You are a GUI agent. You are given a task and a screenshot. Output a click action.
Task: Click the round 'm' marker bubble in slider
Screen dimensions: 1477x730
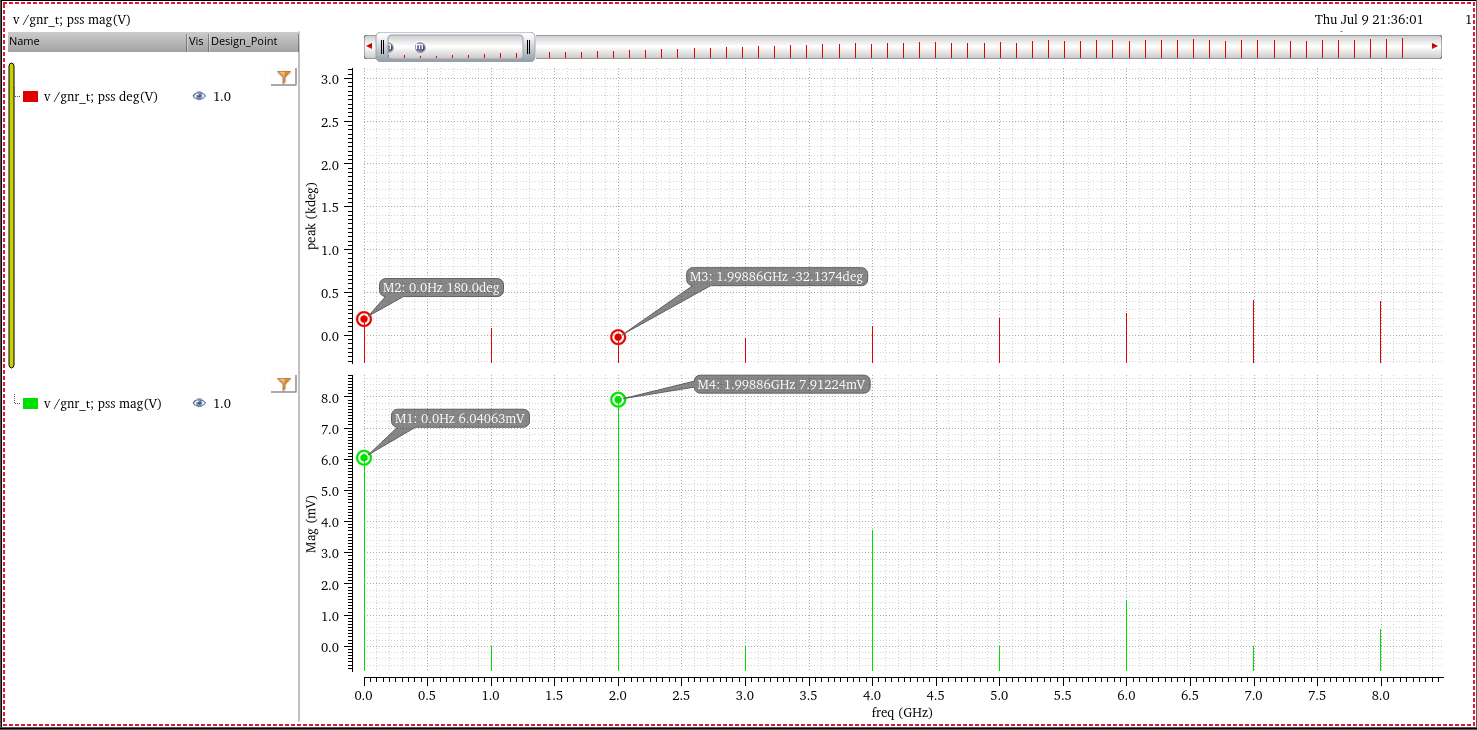tap(420, 47)
